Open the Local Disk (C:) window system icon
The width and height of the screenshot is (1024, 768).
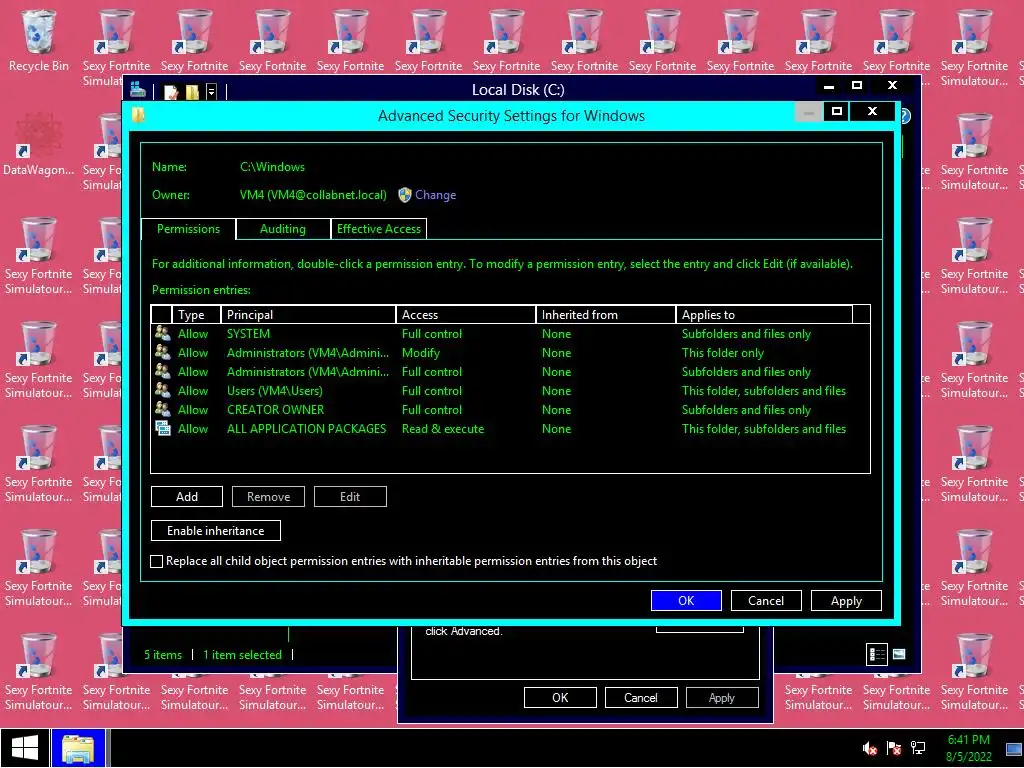tap(138, 89)
